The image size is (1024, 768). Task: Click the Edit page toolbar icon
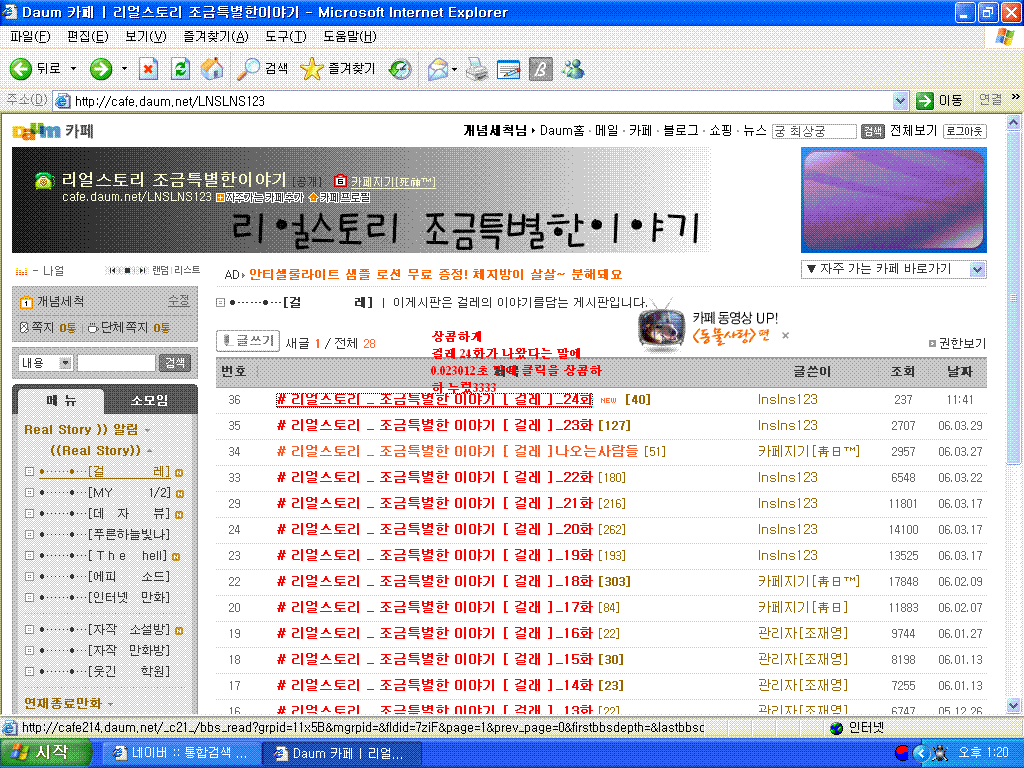click(x=508, y=69)
